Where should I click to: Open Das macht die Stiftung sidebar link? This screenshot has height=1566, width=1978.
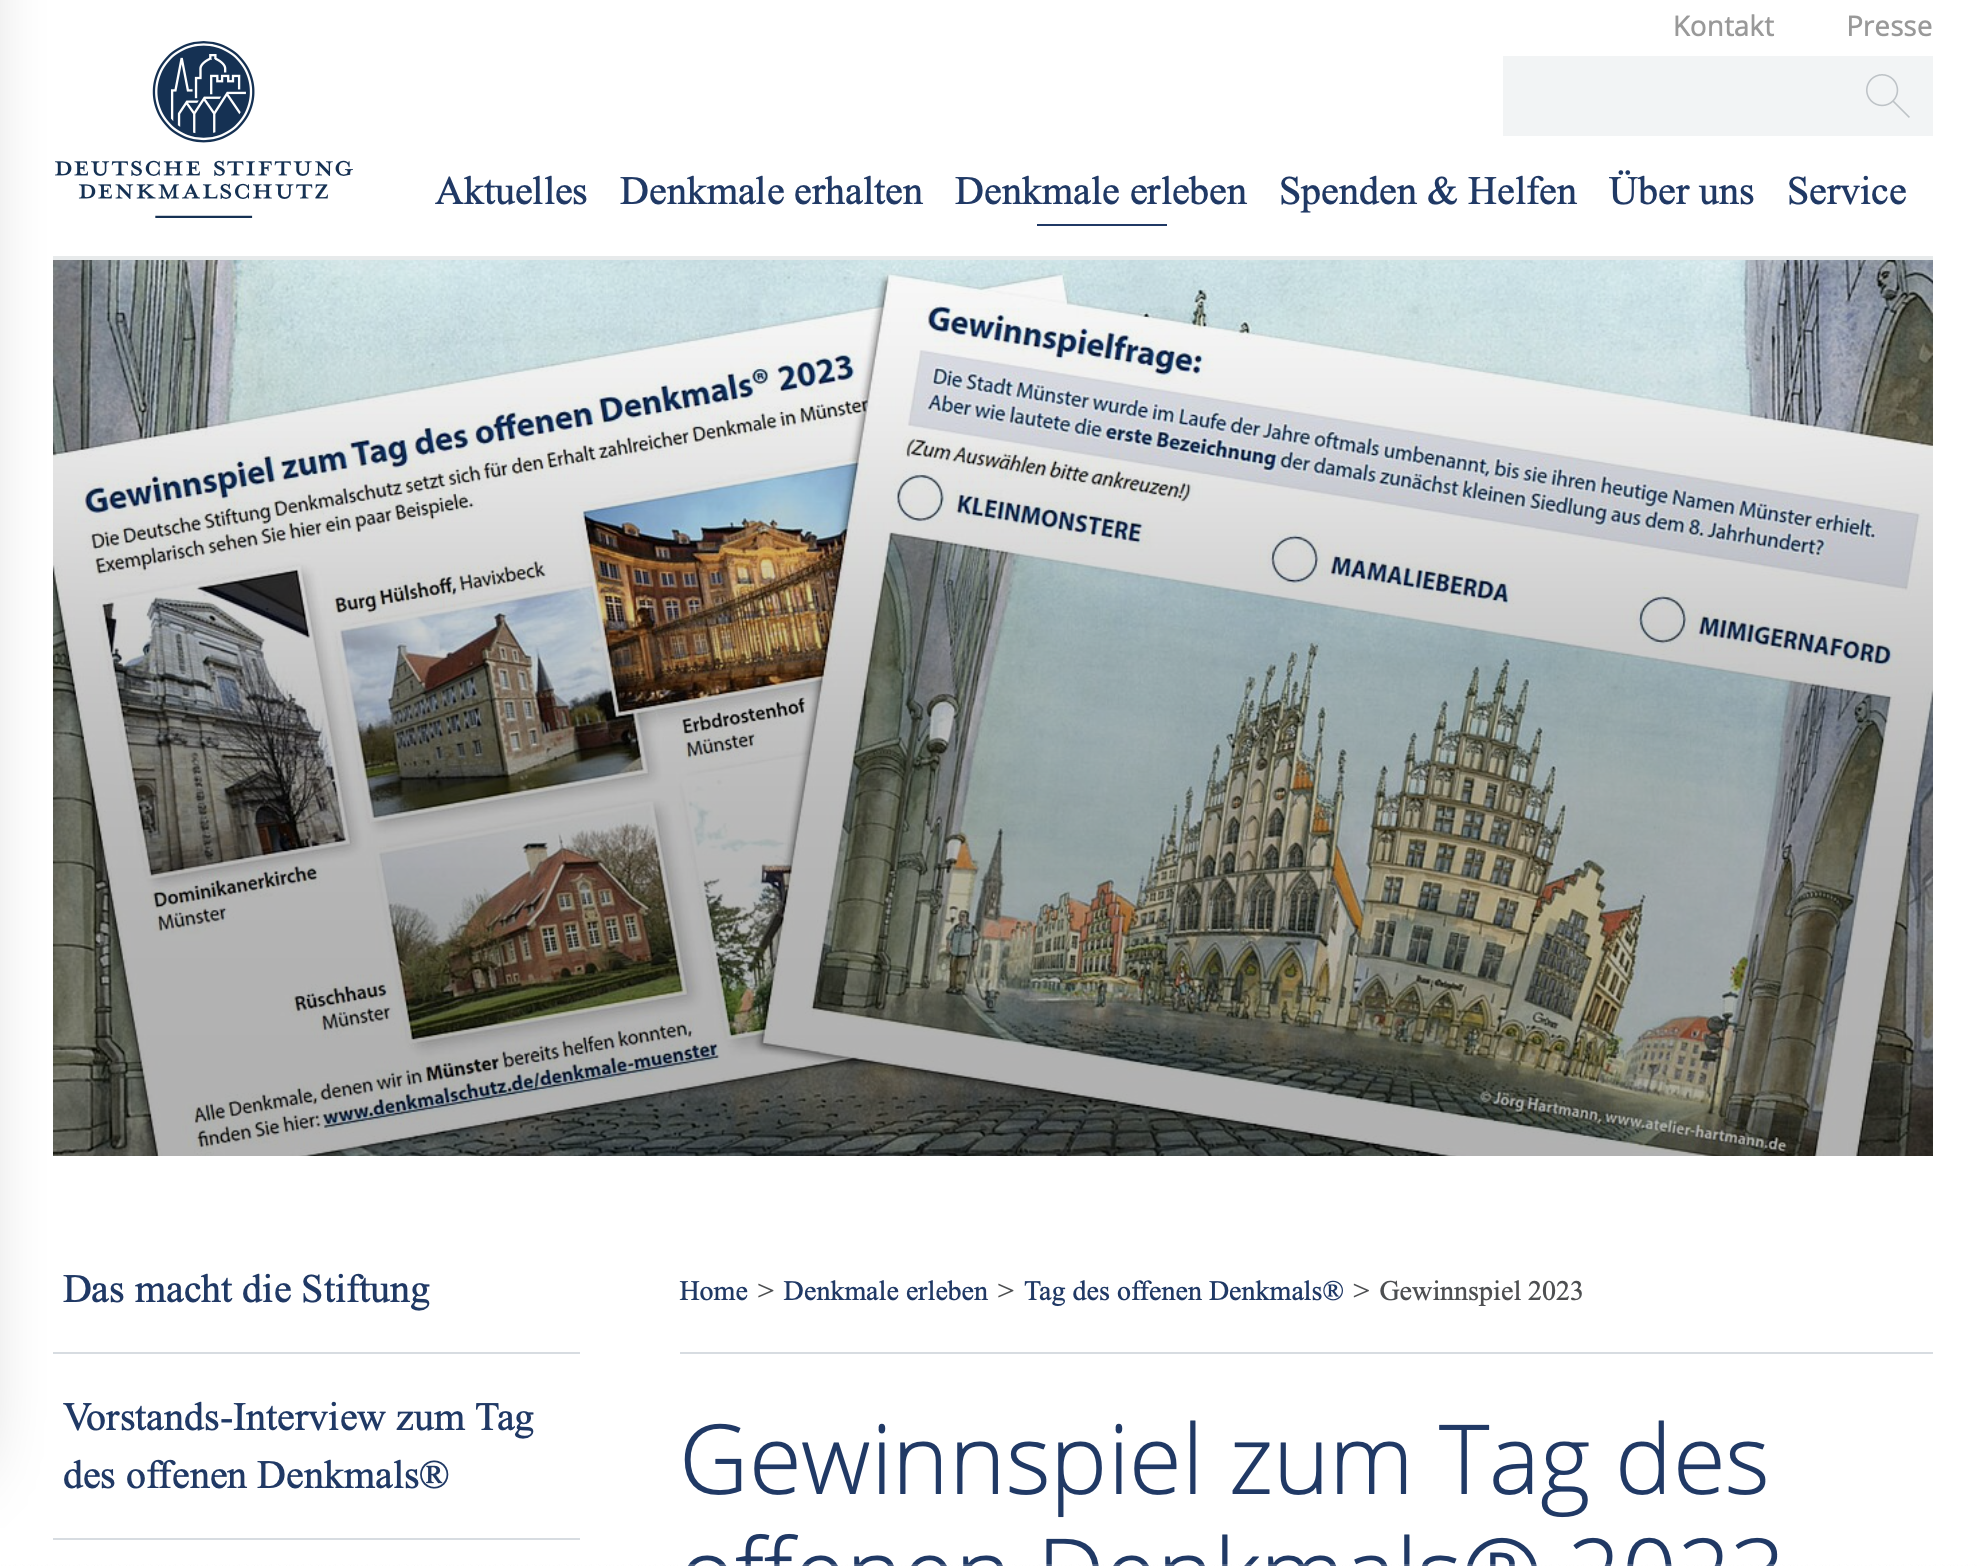[246, 1289]
